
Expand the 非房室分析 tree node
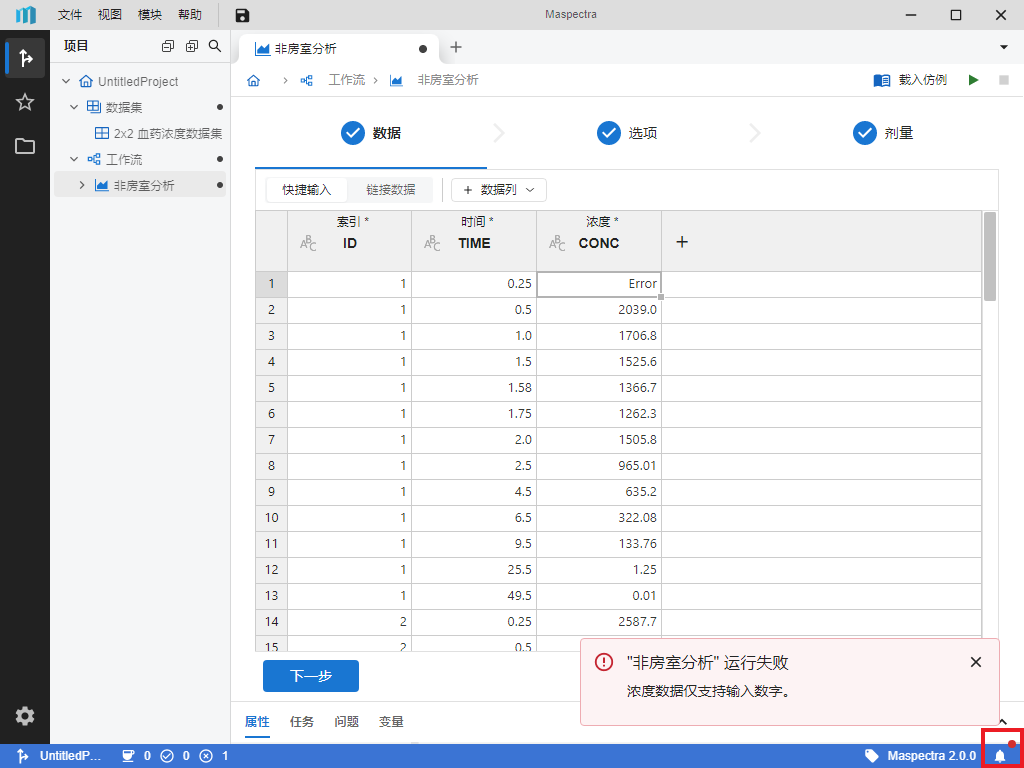tap(82, 185)
